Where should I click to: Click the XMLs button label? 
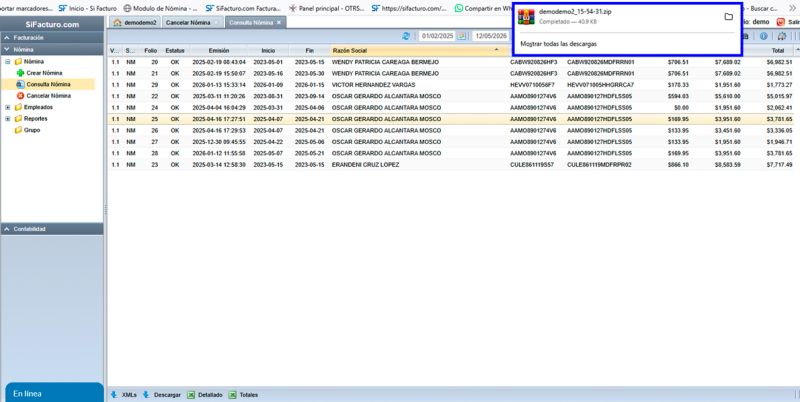[x=129, y=395]
